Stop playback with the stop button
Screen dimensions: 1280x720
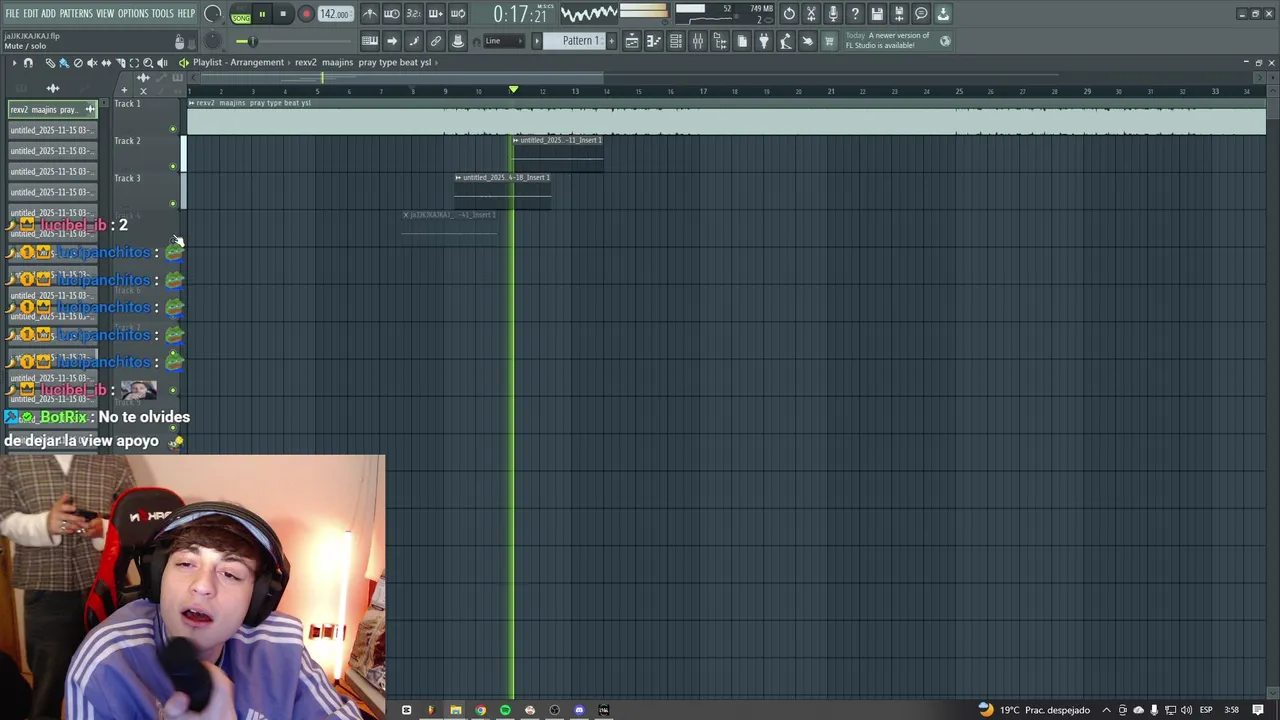tap(283, 14)
